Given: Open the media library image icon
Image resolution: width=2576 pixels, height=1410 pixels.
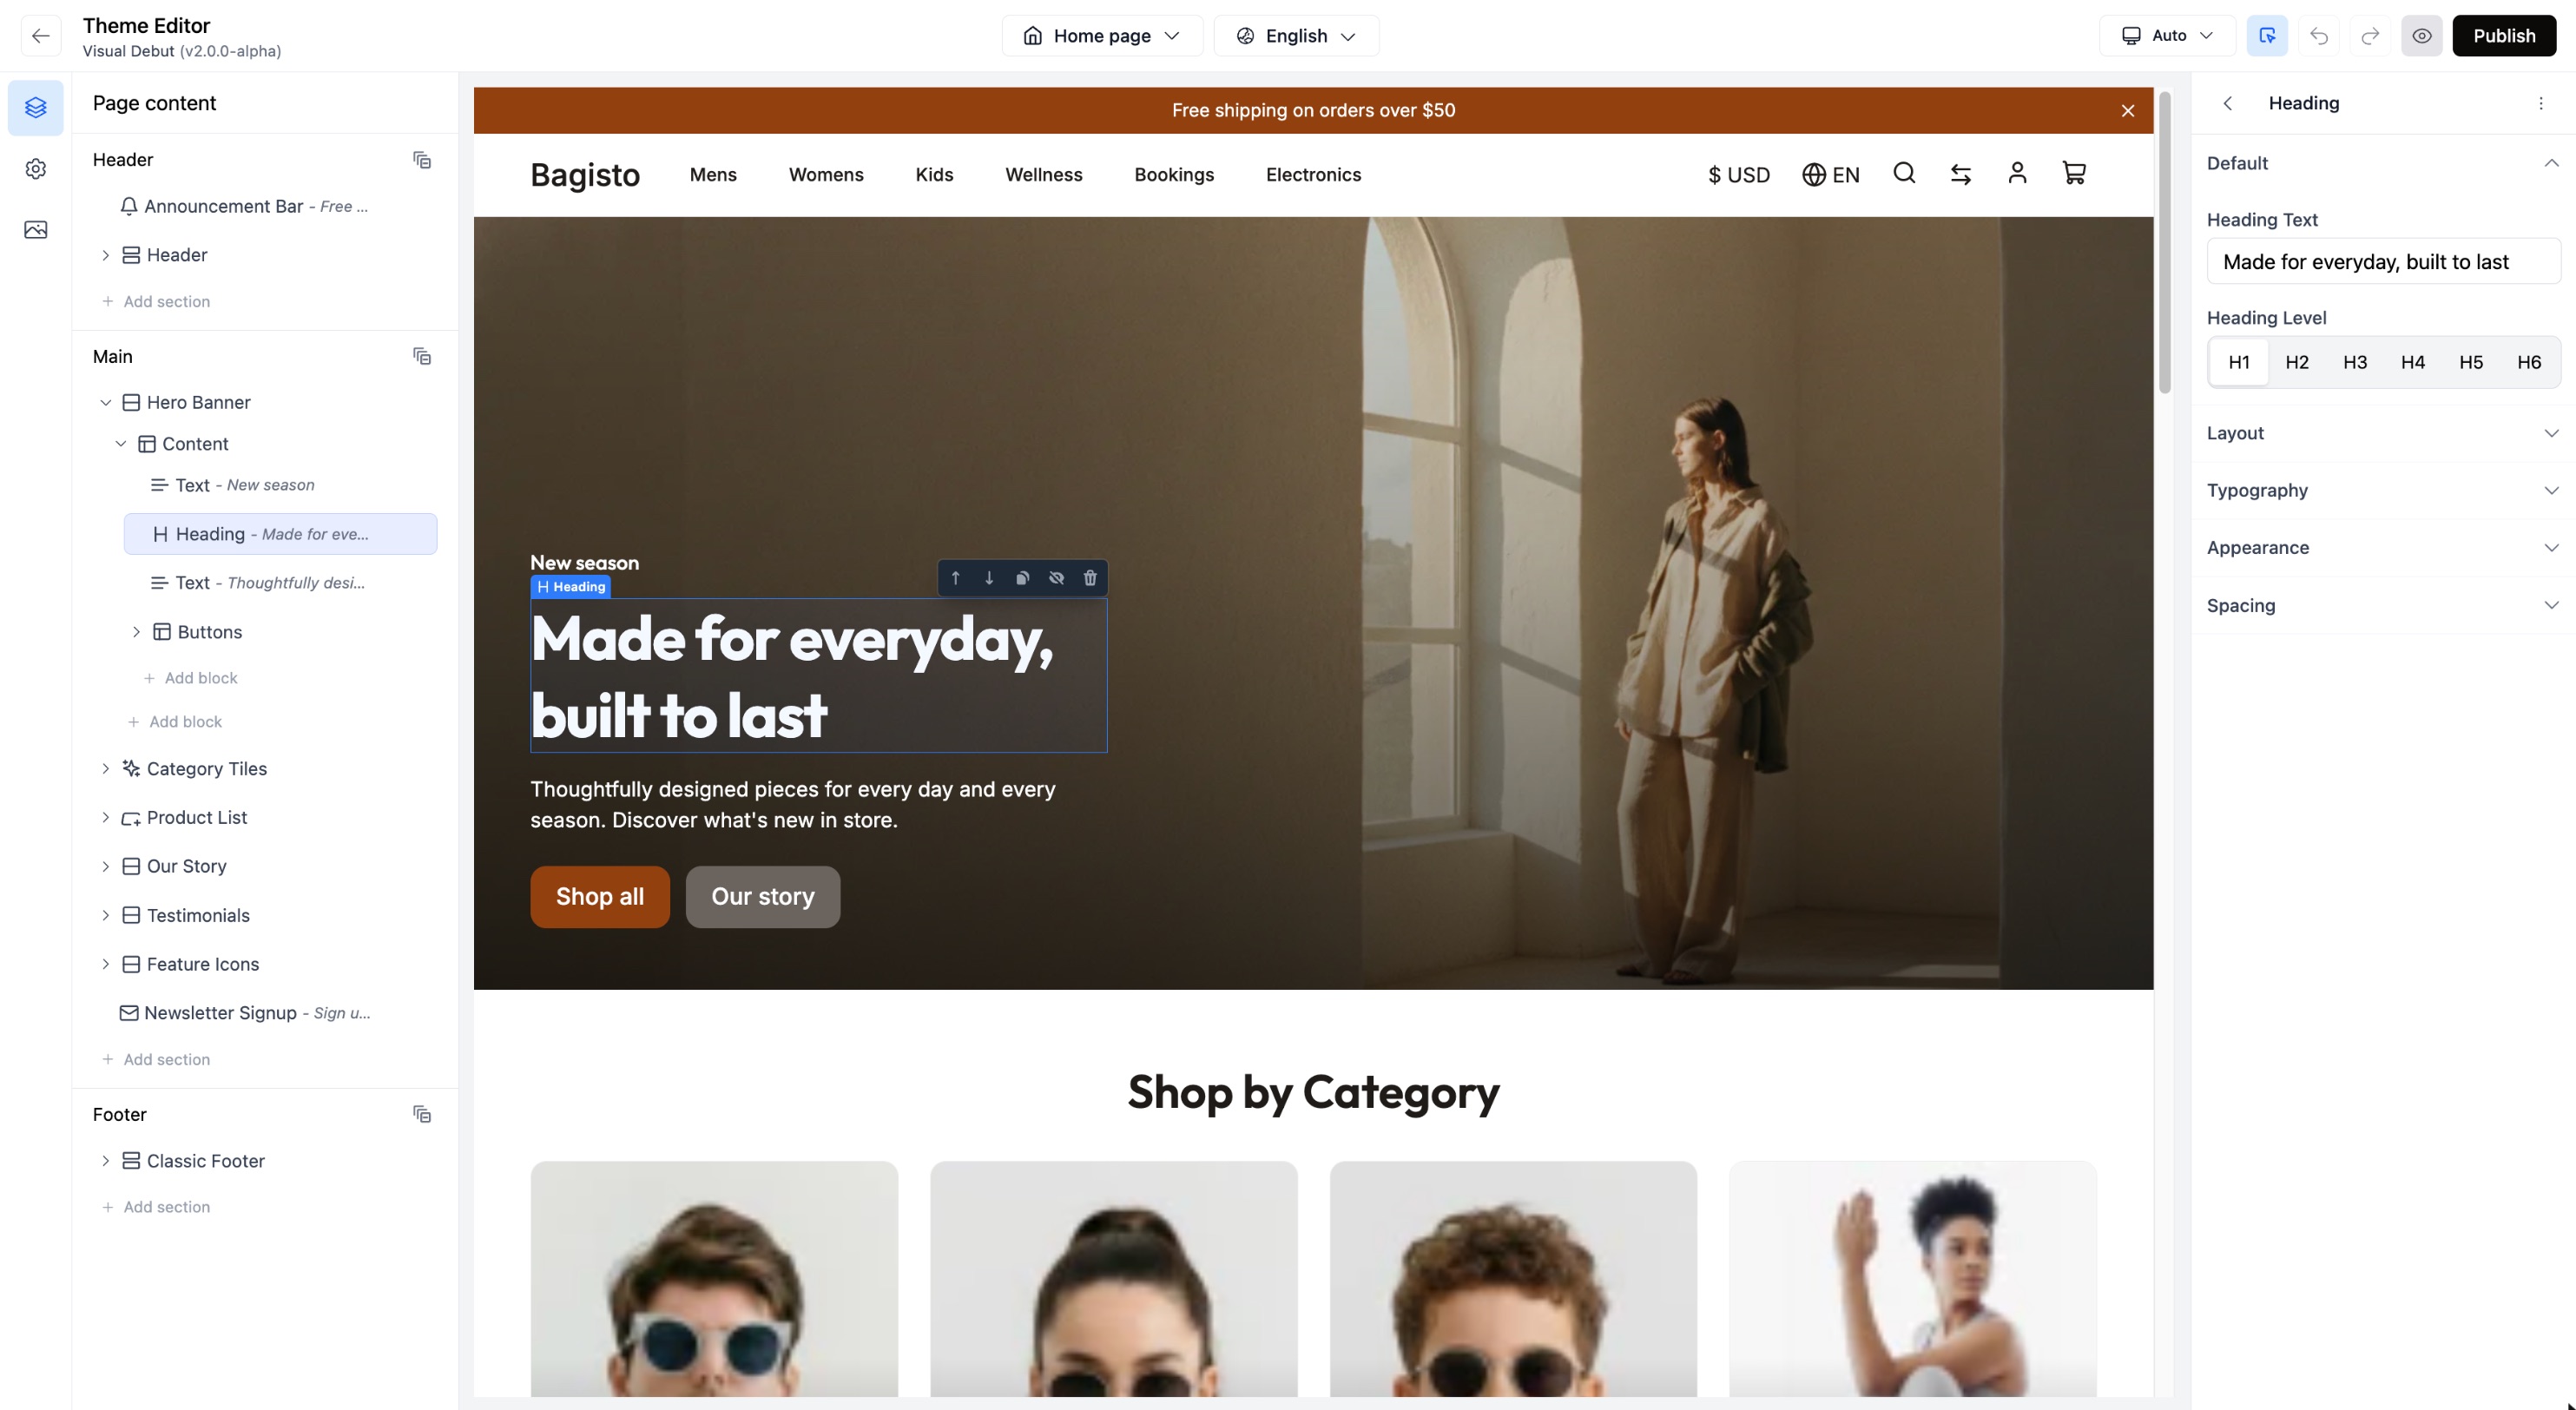Looking at the screenshot, I should click(x=36, y=230).
